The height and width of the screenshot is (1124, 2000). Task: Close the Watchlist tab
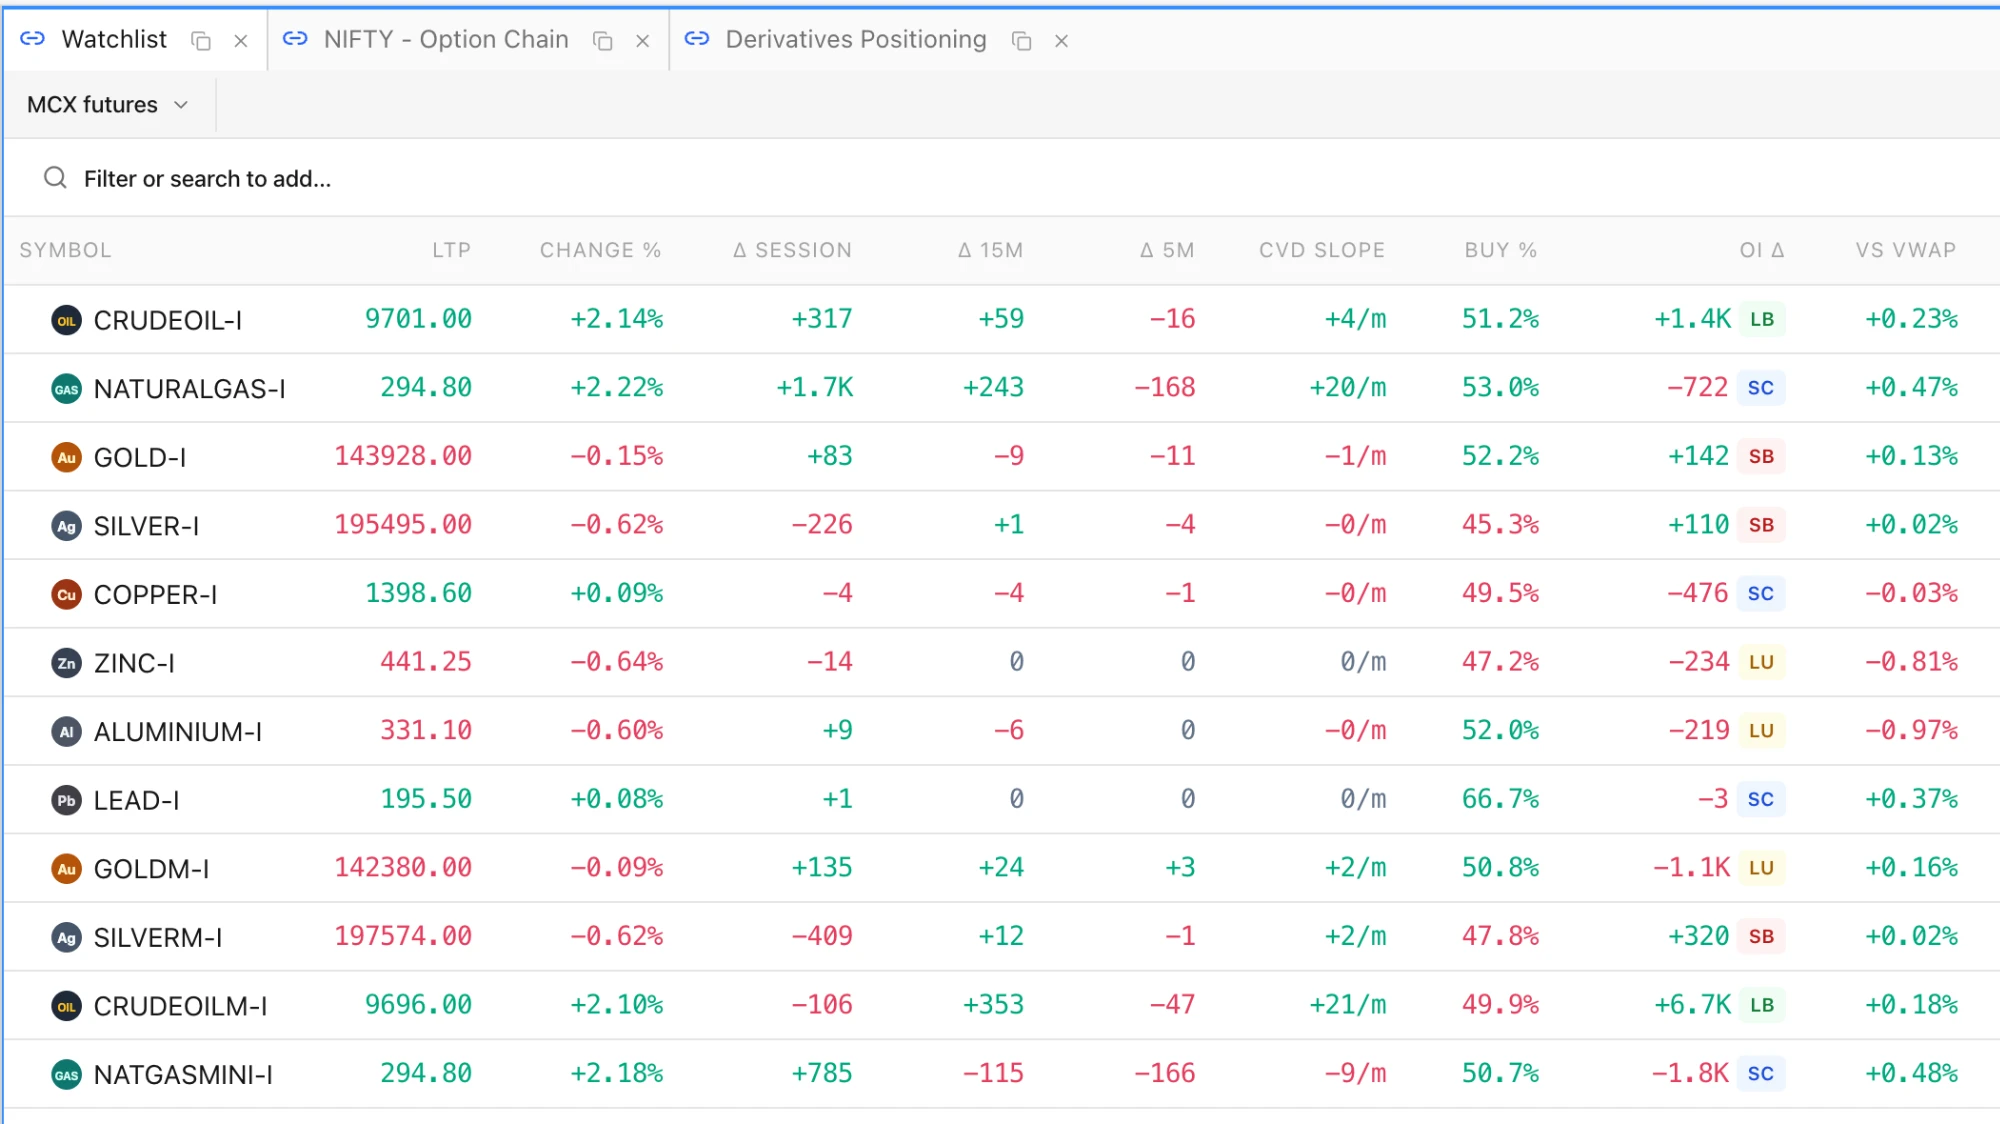click(x=241, y=41)
